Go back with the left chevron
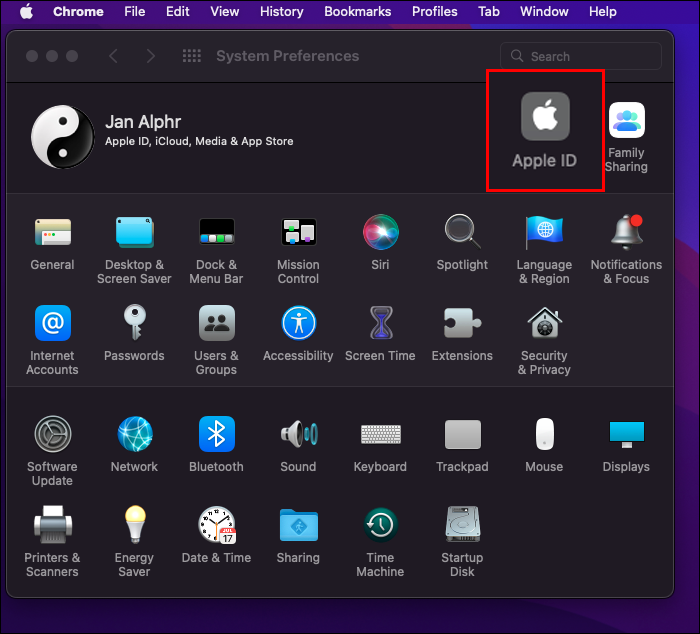 pyautogui.click(x=113, y=56)
